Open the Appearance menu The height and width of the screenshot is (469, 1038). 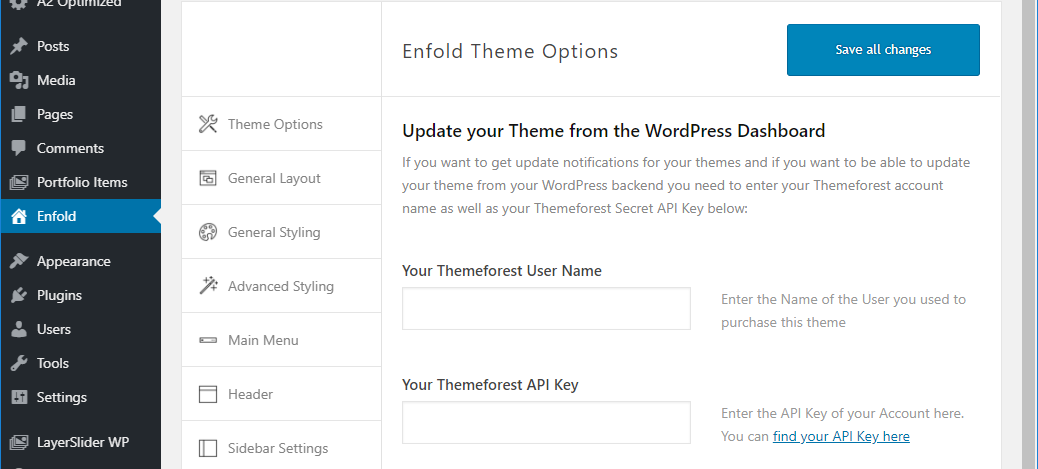[x=73, y=261]
